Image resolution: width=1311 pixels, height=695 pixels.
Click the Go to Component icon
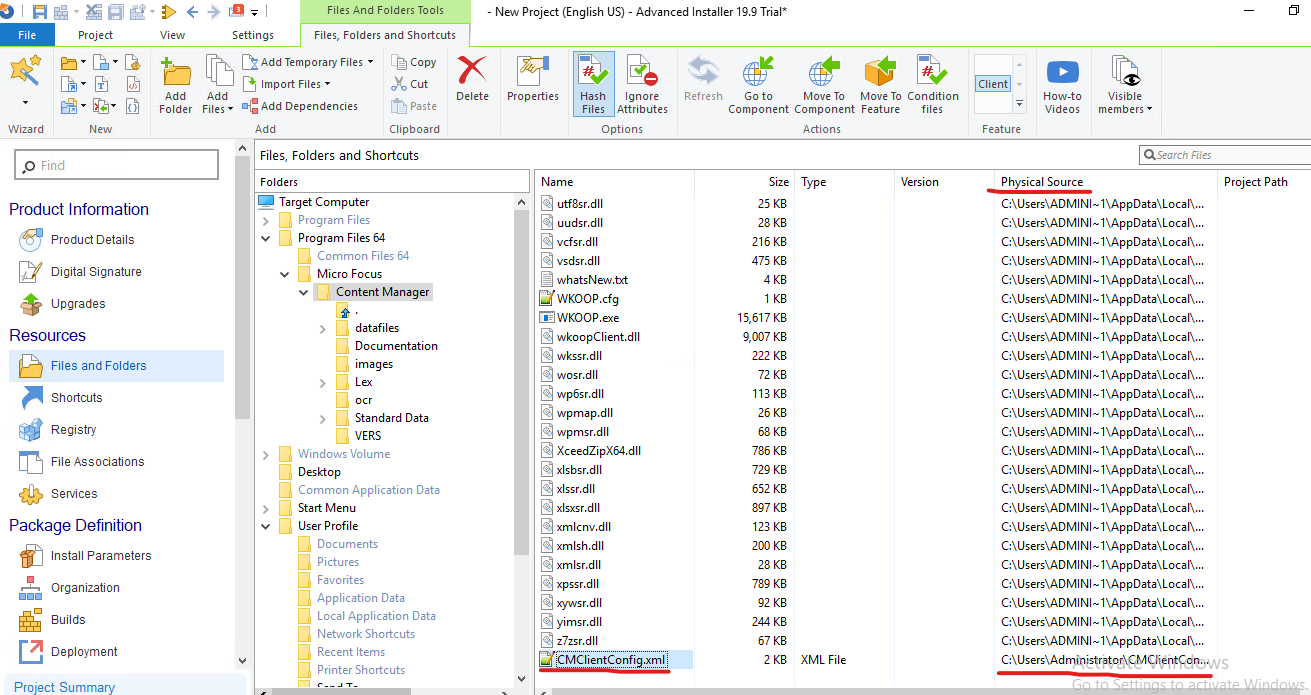(x=758, y=80)
